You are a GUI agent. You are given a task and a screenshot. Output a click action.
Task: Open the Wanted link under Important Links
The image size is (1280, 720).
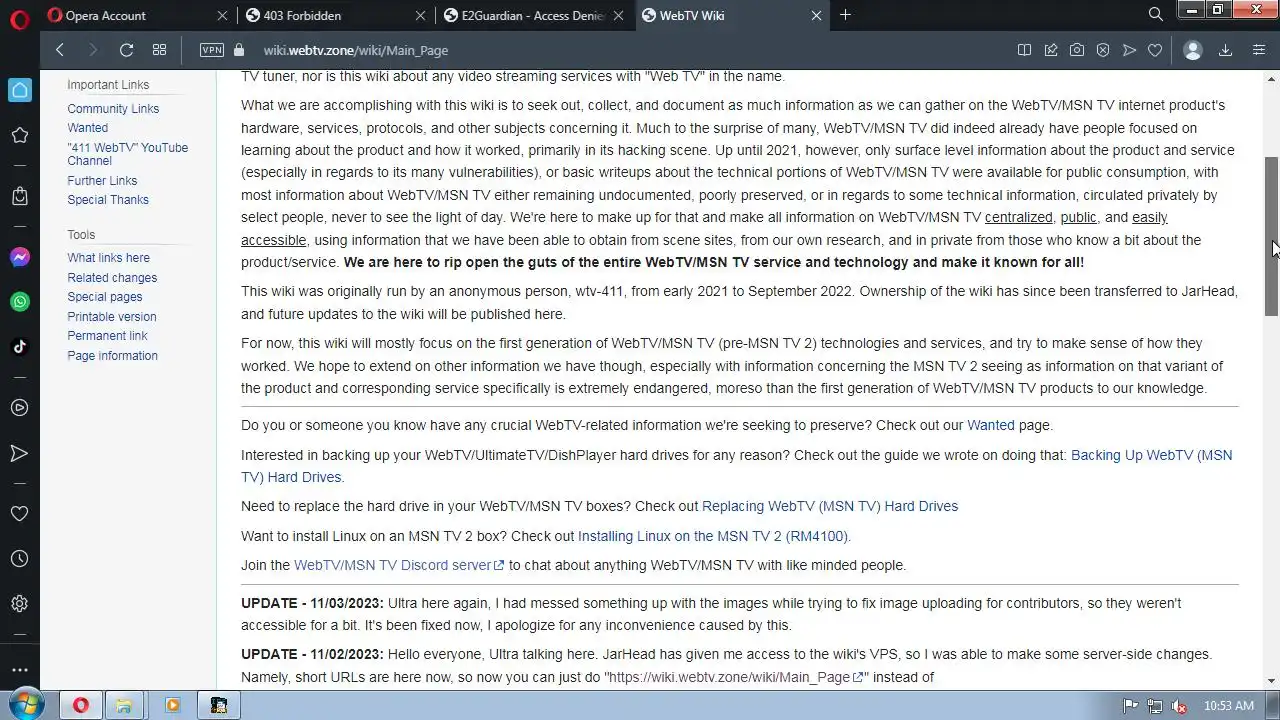coord(88,128)
